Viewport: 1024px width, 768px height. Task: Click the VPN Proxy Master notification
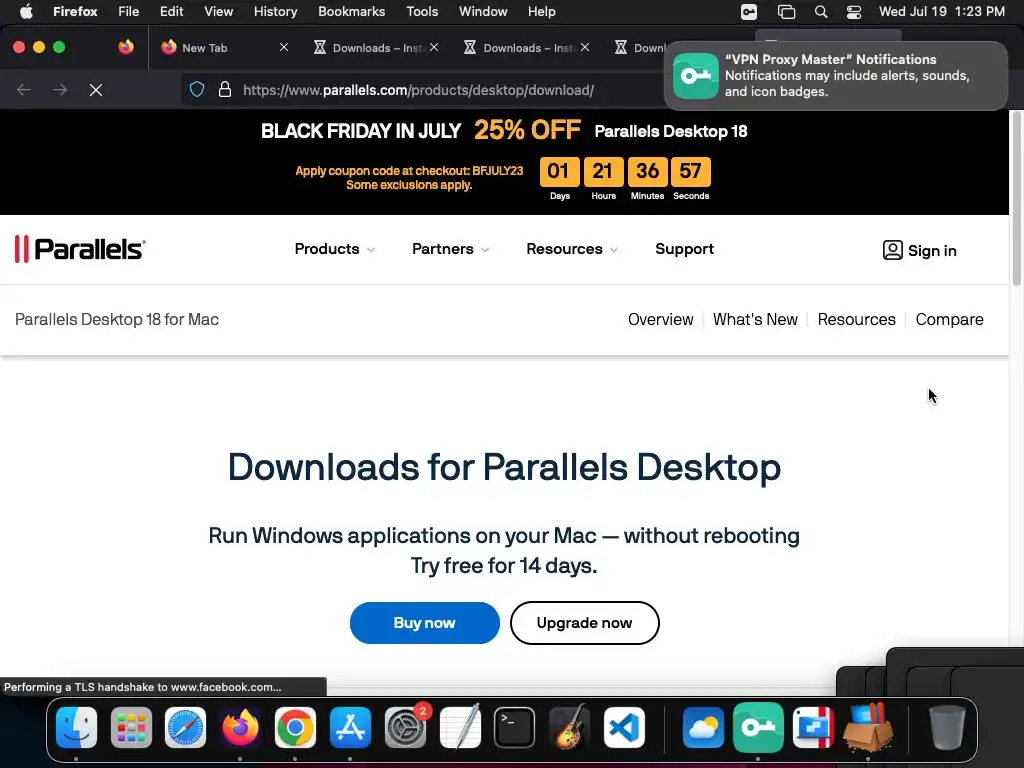point(836,76)
